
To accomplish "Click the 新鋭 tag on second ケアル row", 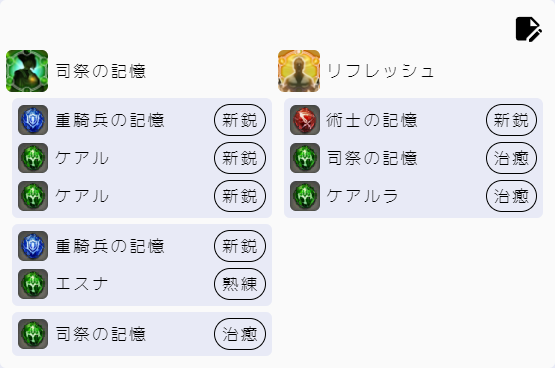I will point(240,196).
